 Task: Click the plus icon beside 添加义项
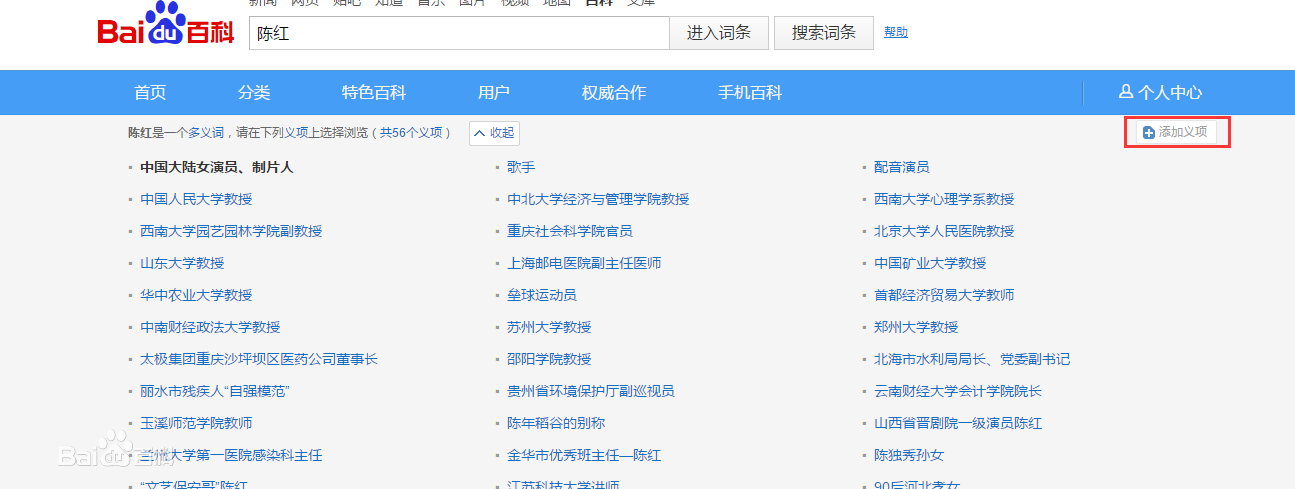click(1149, 132)
